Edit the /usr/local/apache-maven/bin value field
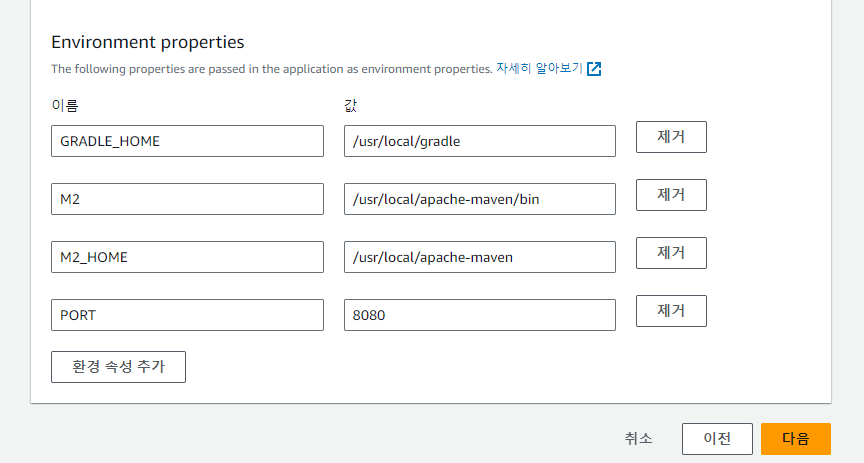 pos(479,199)
